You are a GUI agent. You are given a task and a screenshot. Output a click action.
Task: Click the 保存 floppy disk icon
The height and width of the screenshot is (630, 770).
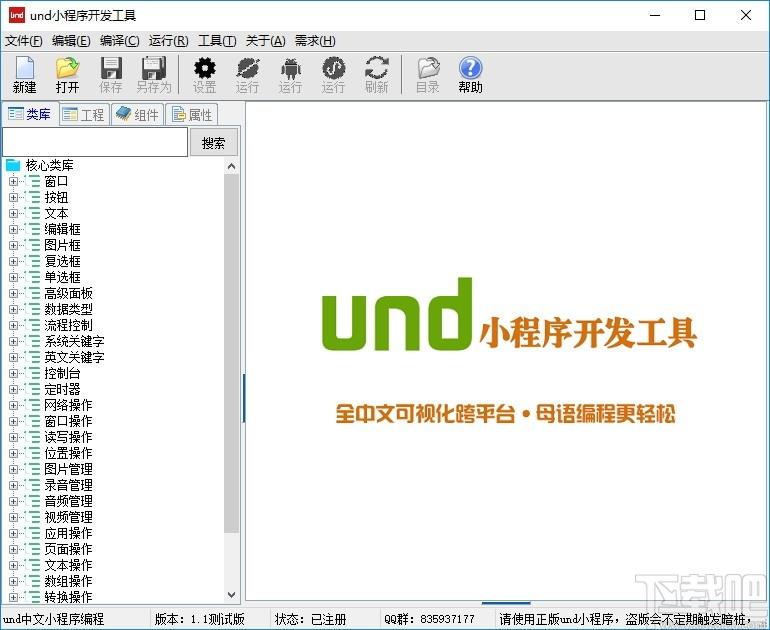111,68
